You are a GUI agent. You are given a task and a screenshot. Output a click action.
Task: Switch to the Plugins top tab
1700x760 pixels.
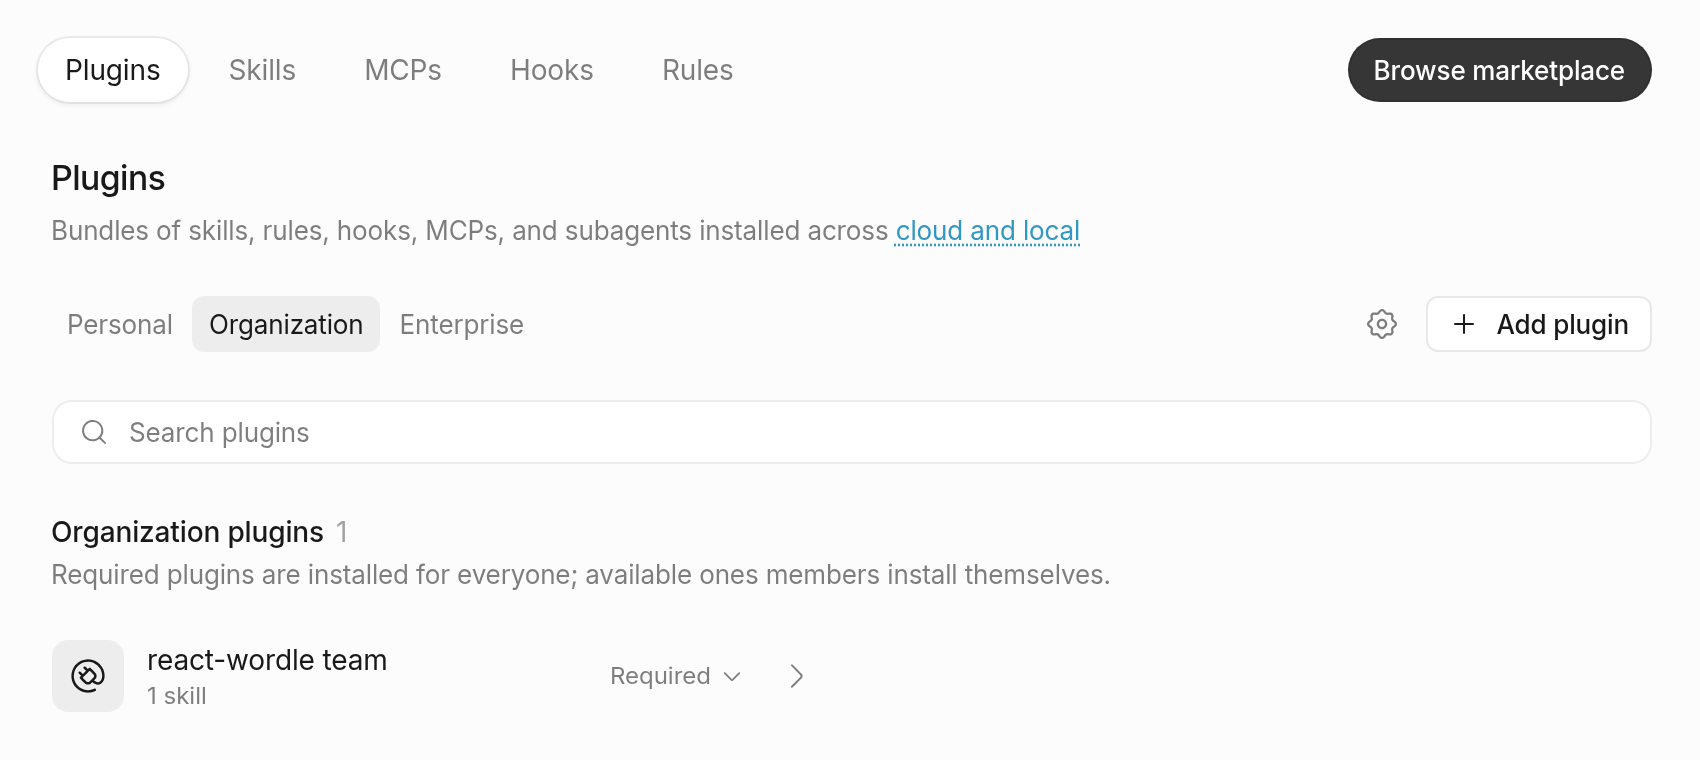(113, 70)
